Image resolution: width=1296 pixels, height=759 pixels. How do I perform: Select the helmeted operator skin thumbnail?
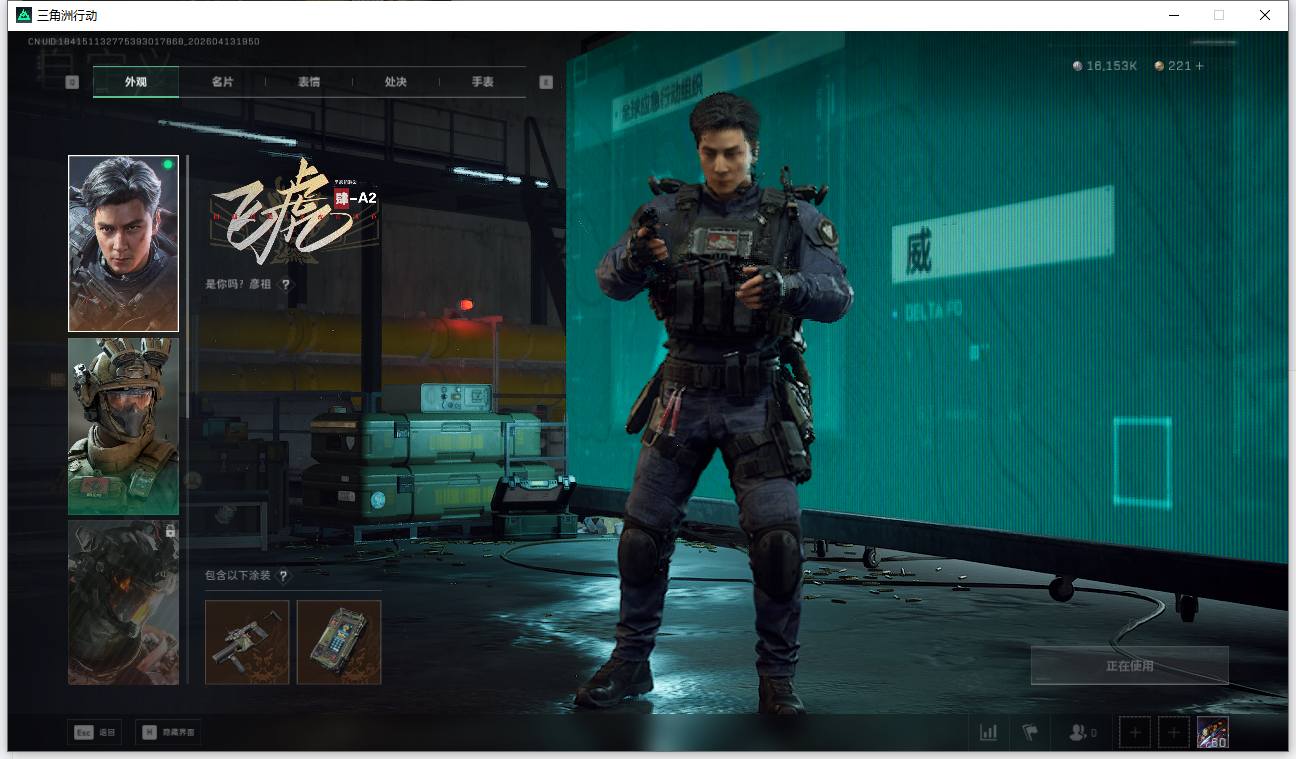tap(123, 426)
